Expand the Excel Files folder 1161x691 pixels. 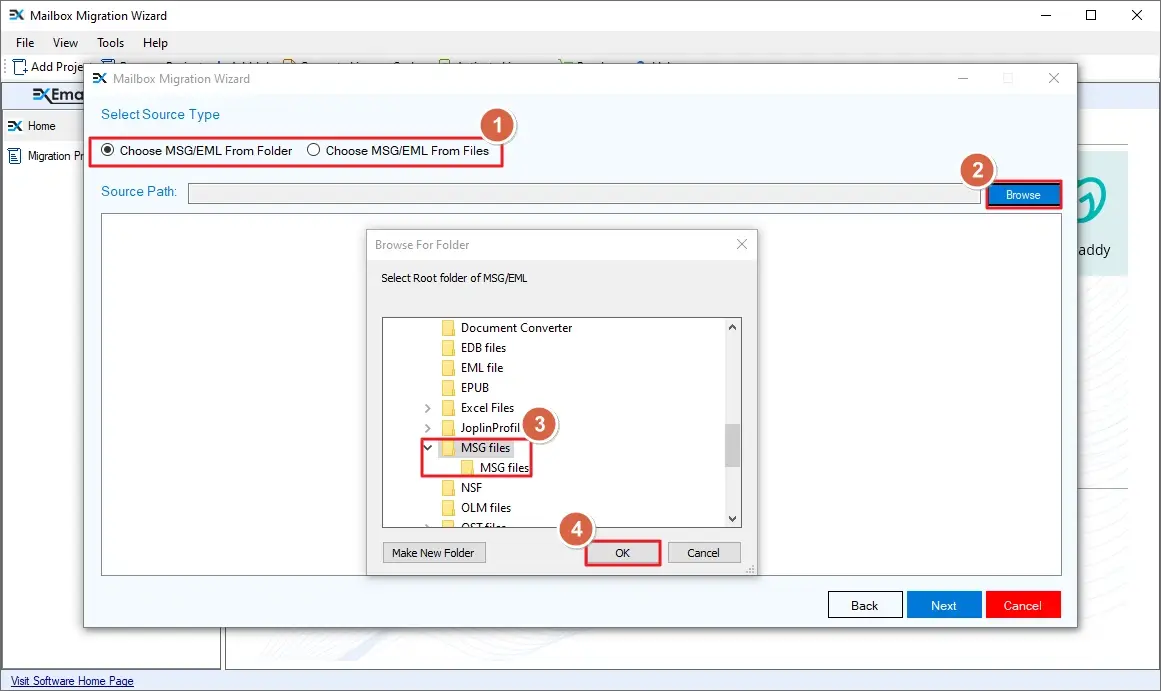pos(427,407)
